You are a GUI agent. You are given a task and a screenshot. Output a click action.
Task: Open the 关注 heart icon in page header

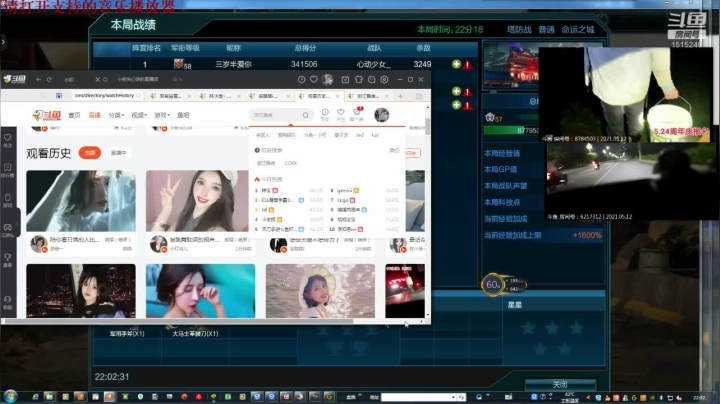coord(341,114)
